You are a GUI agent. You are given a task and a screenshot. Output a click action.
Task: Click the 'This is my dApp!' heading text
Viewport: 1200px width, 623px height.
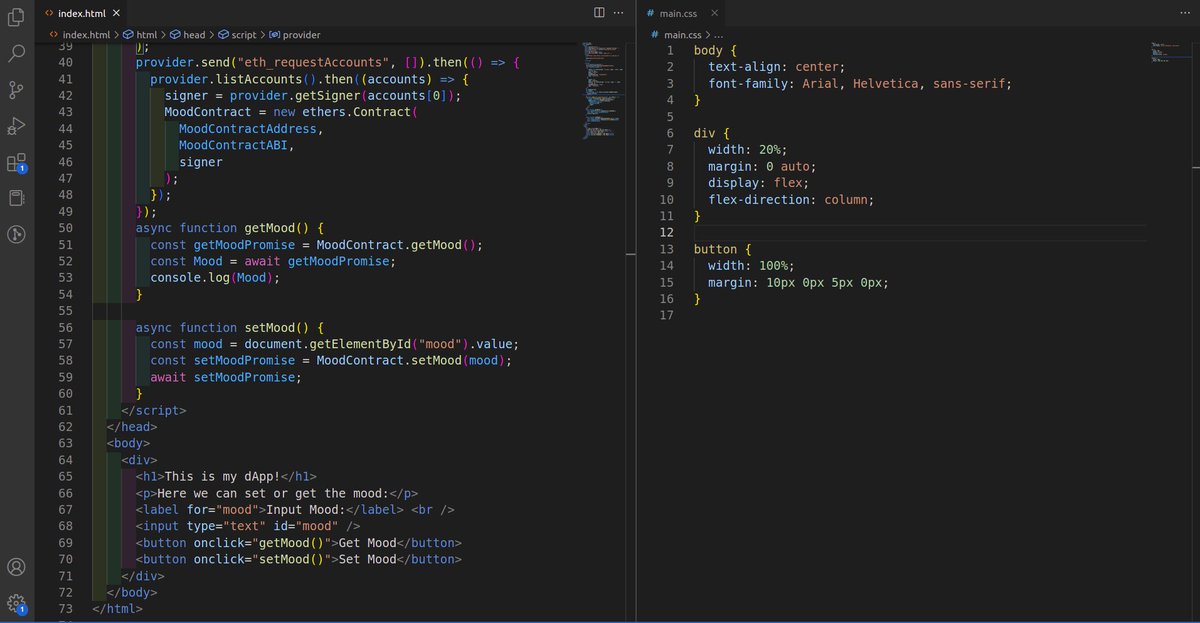[x=223, y=476]
